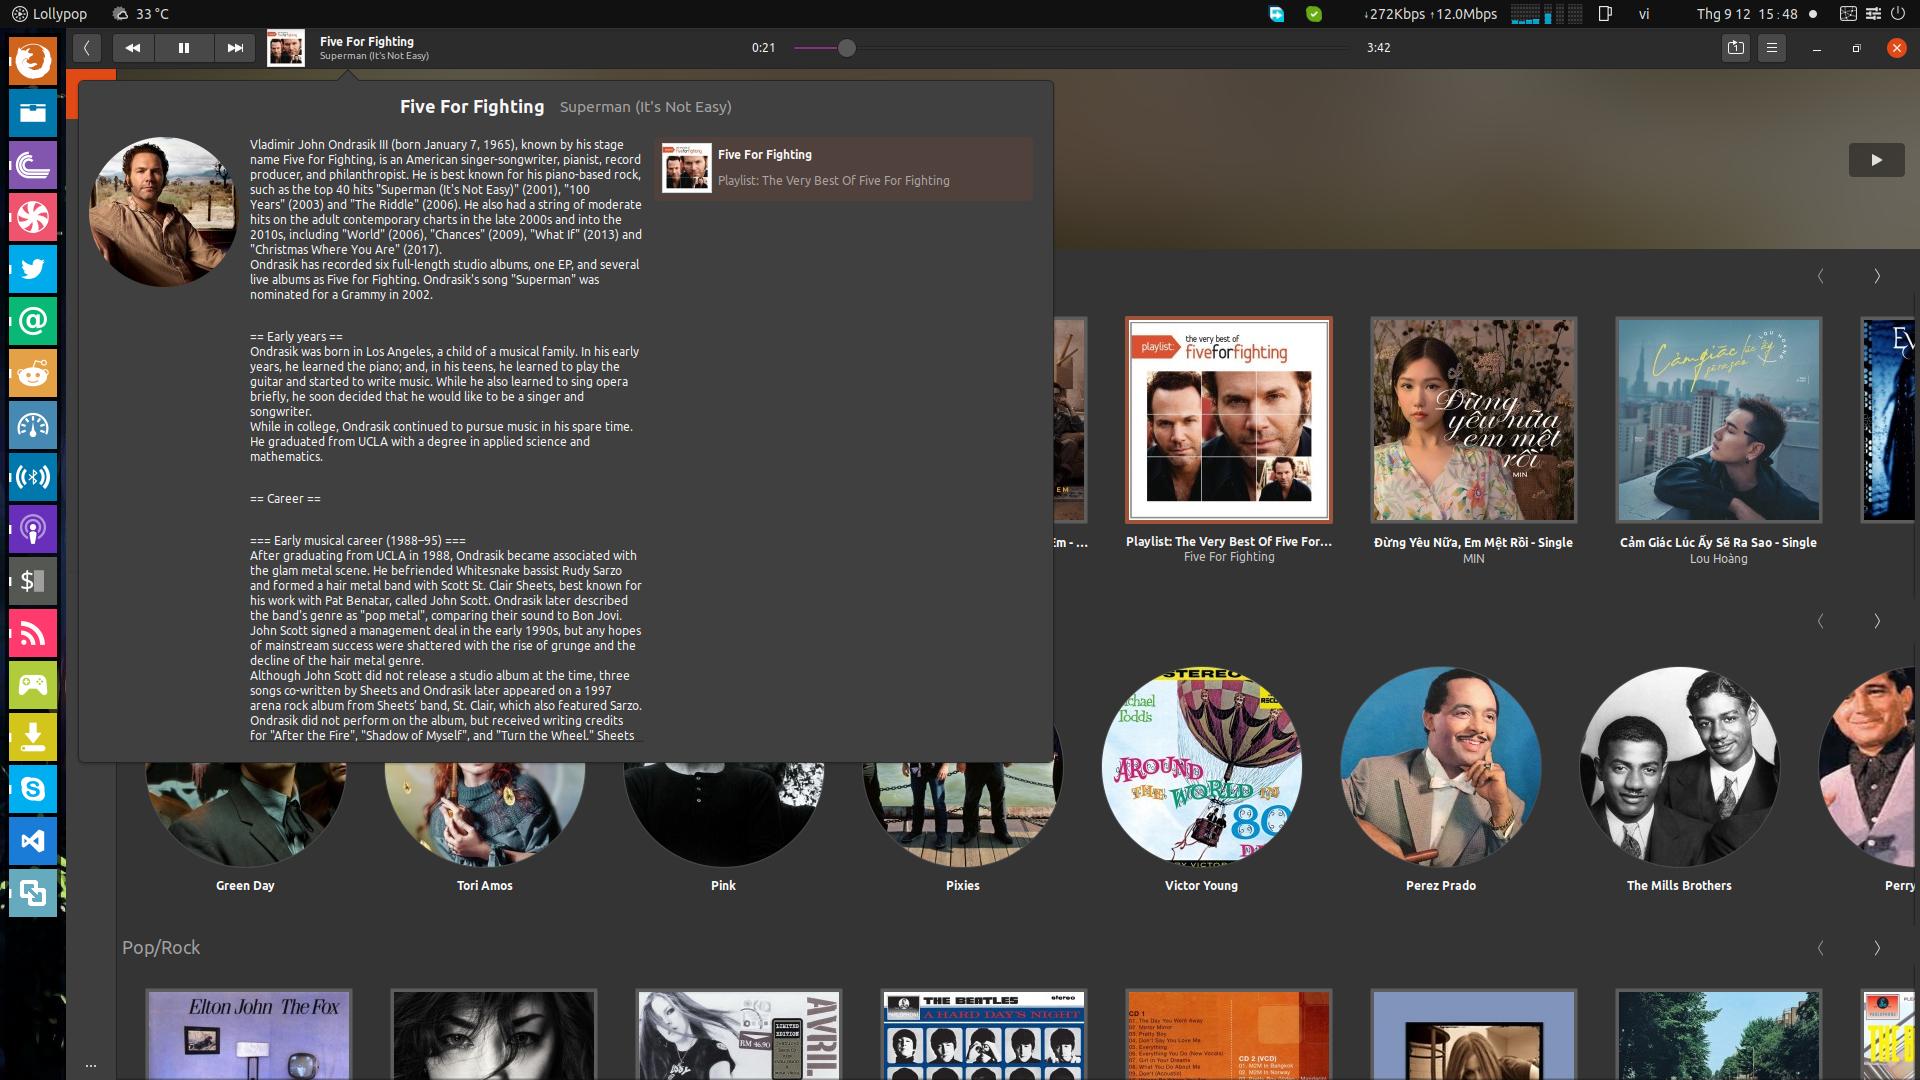This screenshot has height=1080, width=1920.
Task: Click the Lou Hoàng artist label
Action: click(x=1719, y=559)
